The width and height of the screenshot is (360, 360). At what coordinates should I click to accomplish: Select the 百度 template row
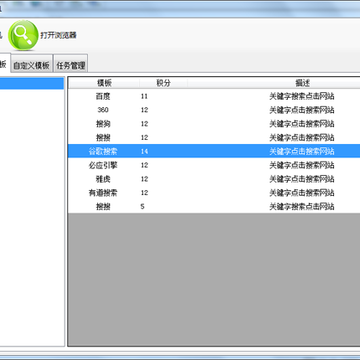pos(214,96)
